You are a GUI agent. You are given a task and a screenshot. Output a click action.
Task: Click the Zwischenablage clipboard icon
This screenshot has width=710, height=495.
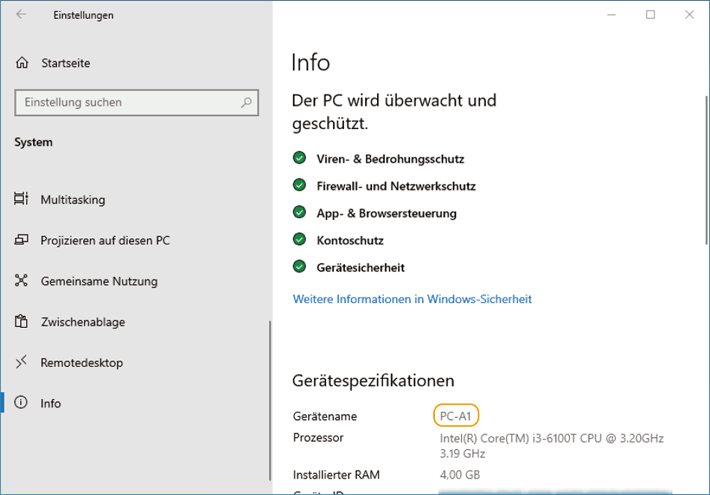pyautogui.click(x=21, y=322)
